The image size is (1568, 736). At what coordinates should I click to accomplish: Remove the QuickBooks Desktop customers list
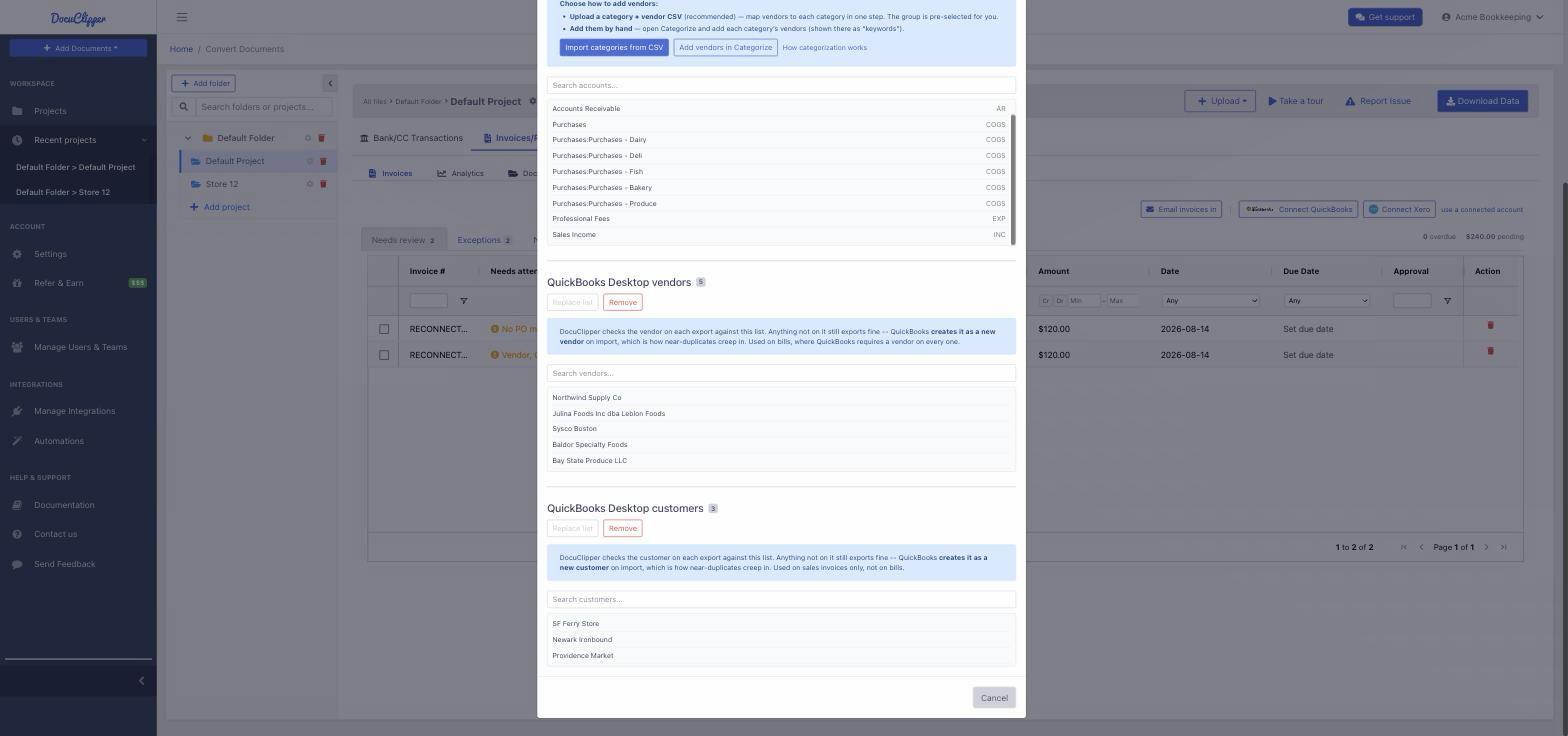coord(622,528)
